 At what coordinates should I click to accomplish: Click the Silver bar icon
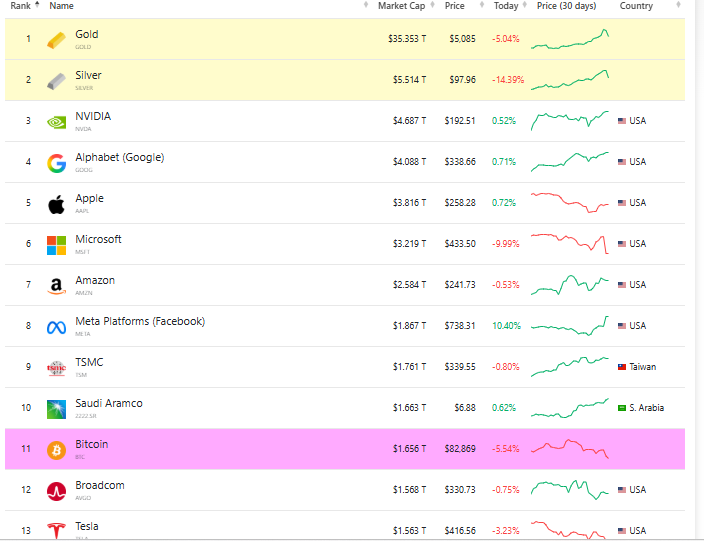[57, 81]
